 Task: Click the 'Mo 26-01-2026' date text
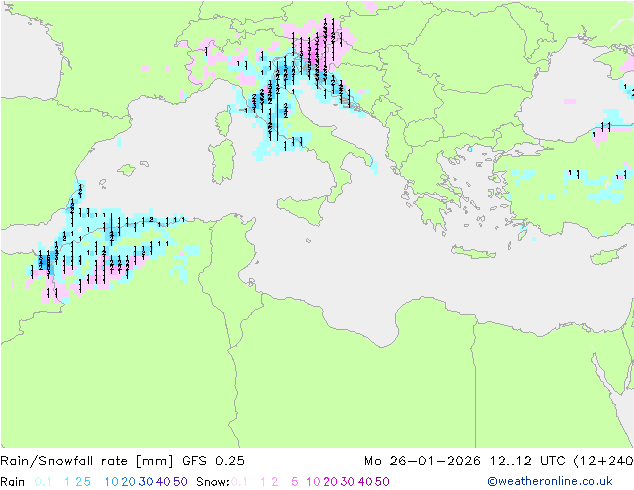(x=422, y=461)
